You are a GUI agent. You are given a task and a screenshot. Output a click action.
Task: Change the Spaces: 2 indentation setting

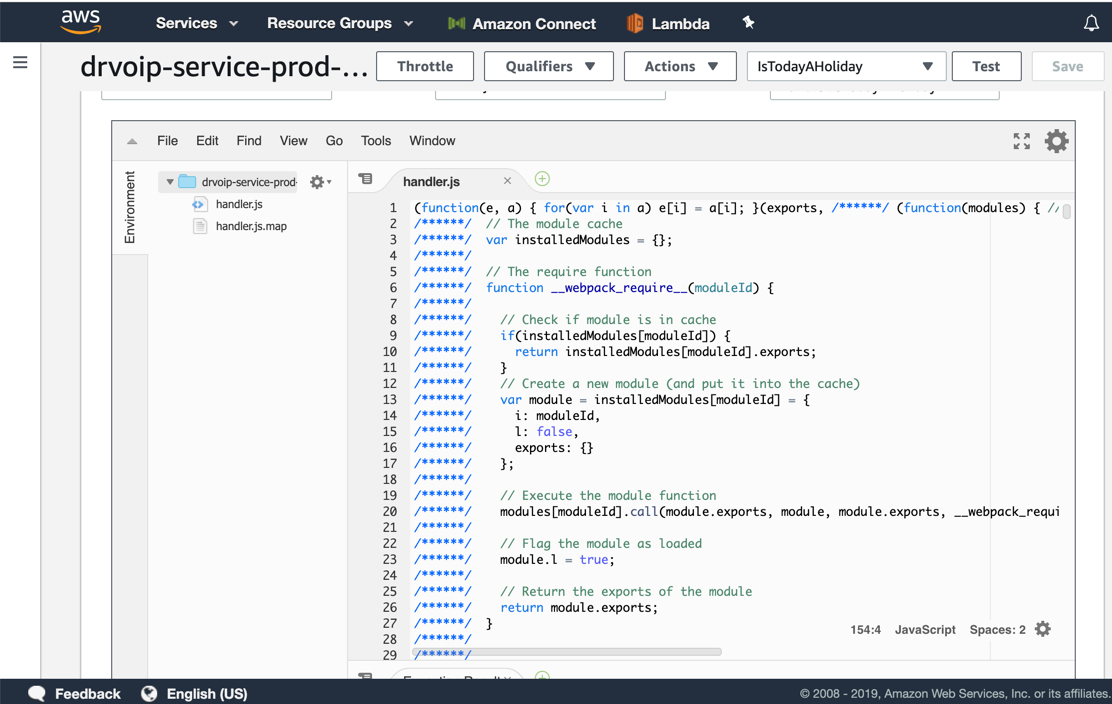997,630
